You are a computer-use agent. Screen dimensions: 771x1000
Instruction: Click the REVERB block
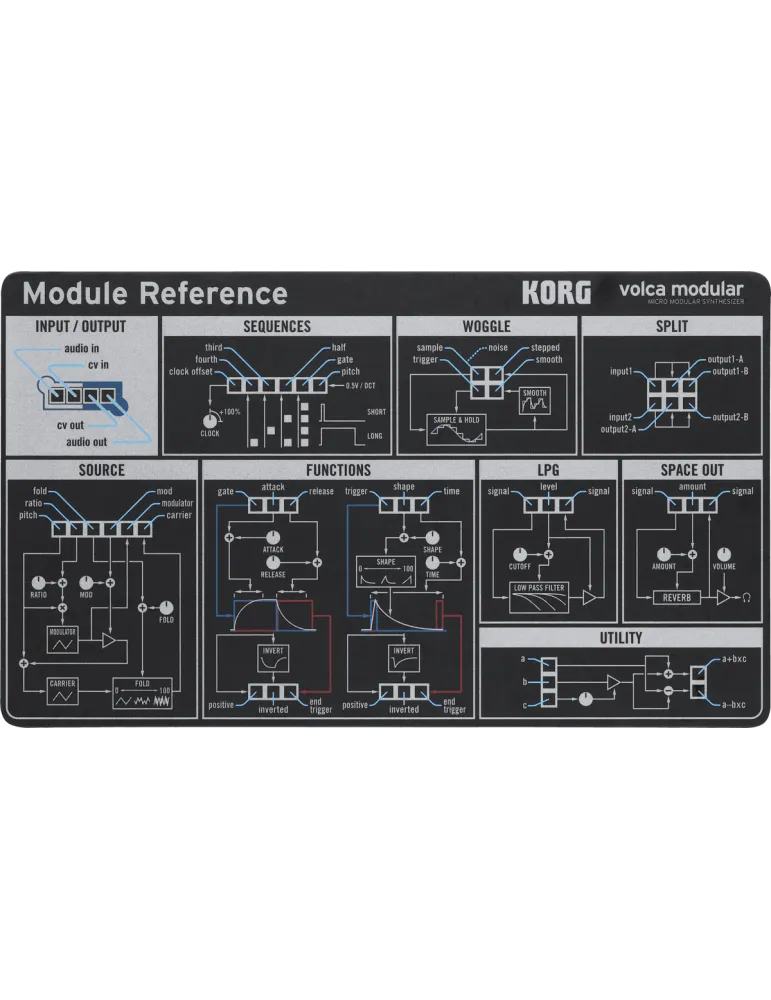click(677, 598)
